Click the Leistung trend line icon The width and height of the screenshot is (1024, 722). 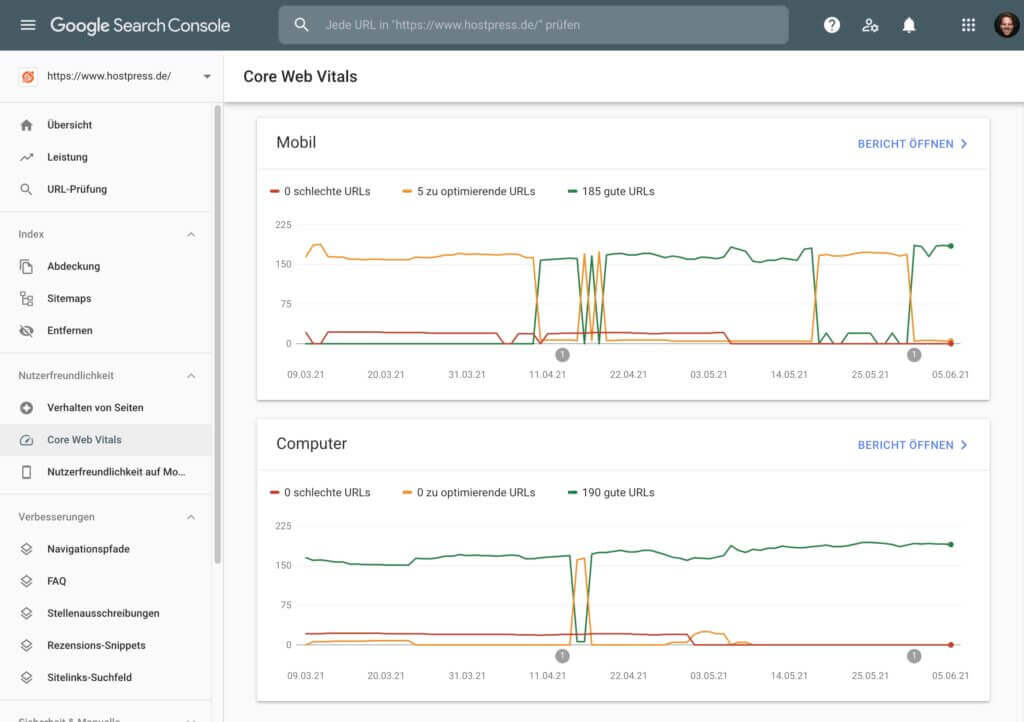pos(26,157)
